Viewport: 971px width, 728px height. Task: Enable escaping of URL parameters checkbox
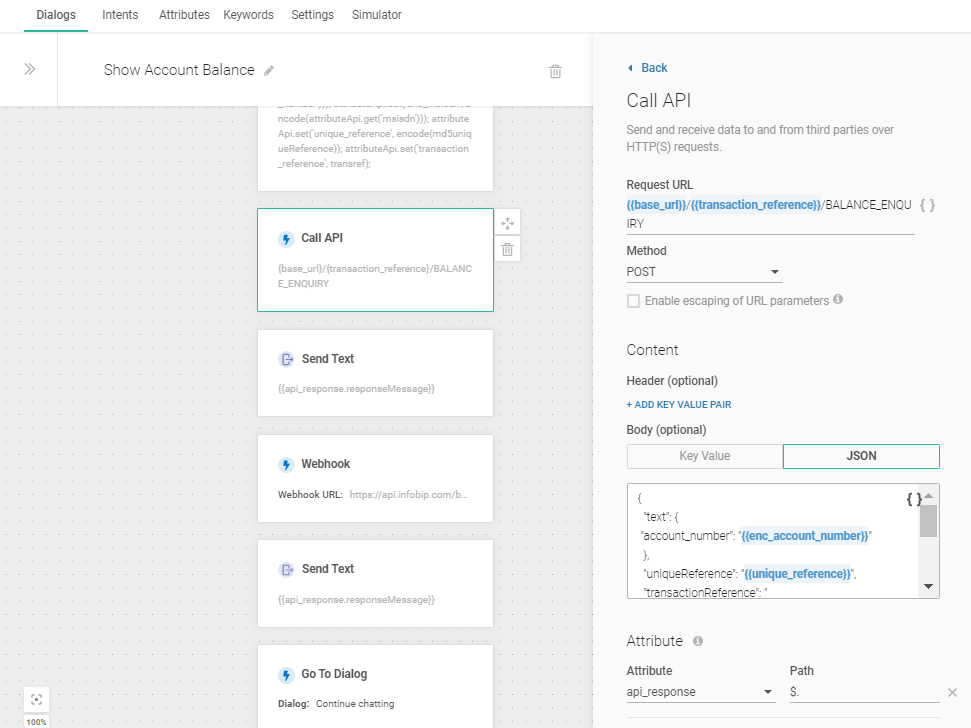pyautogui.click(x=633, y=301)
